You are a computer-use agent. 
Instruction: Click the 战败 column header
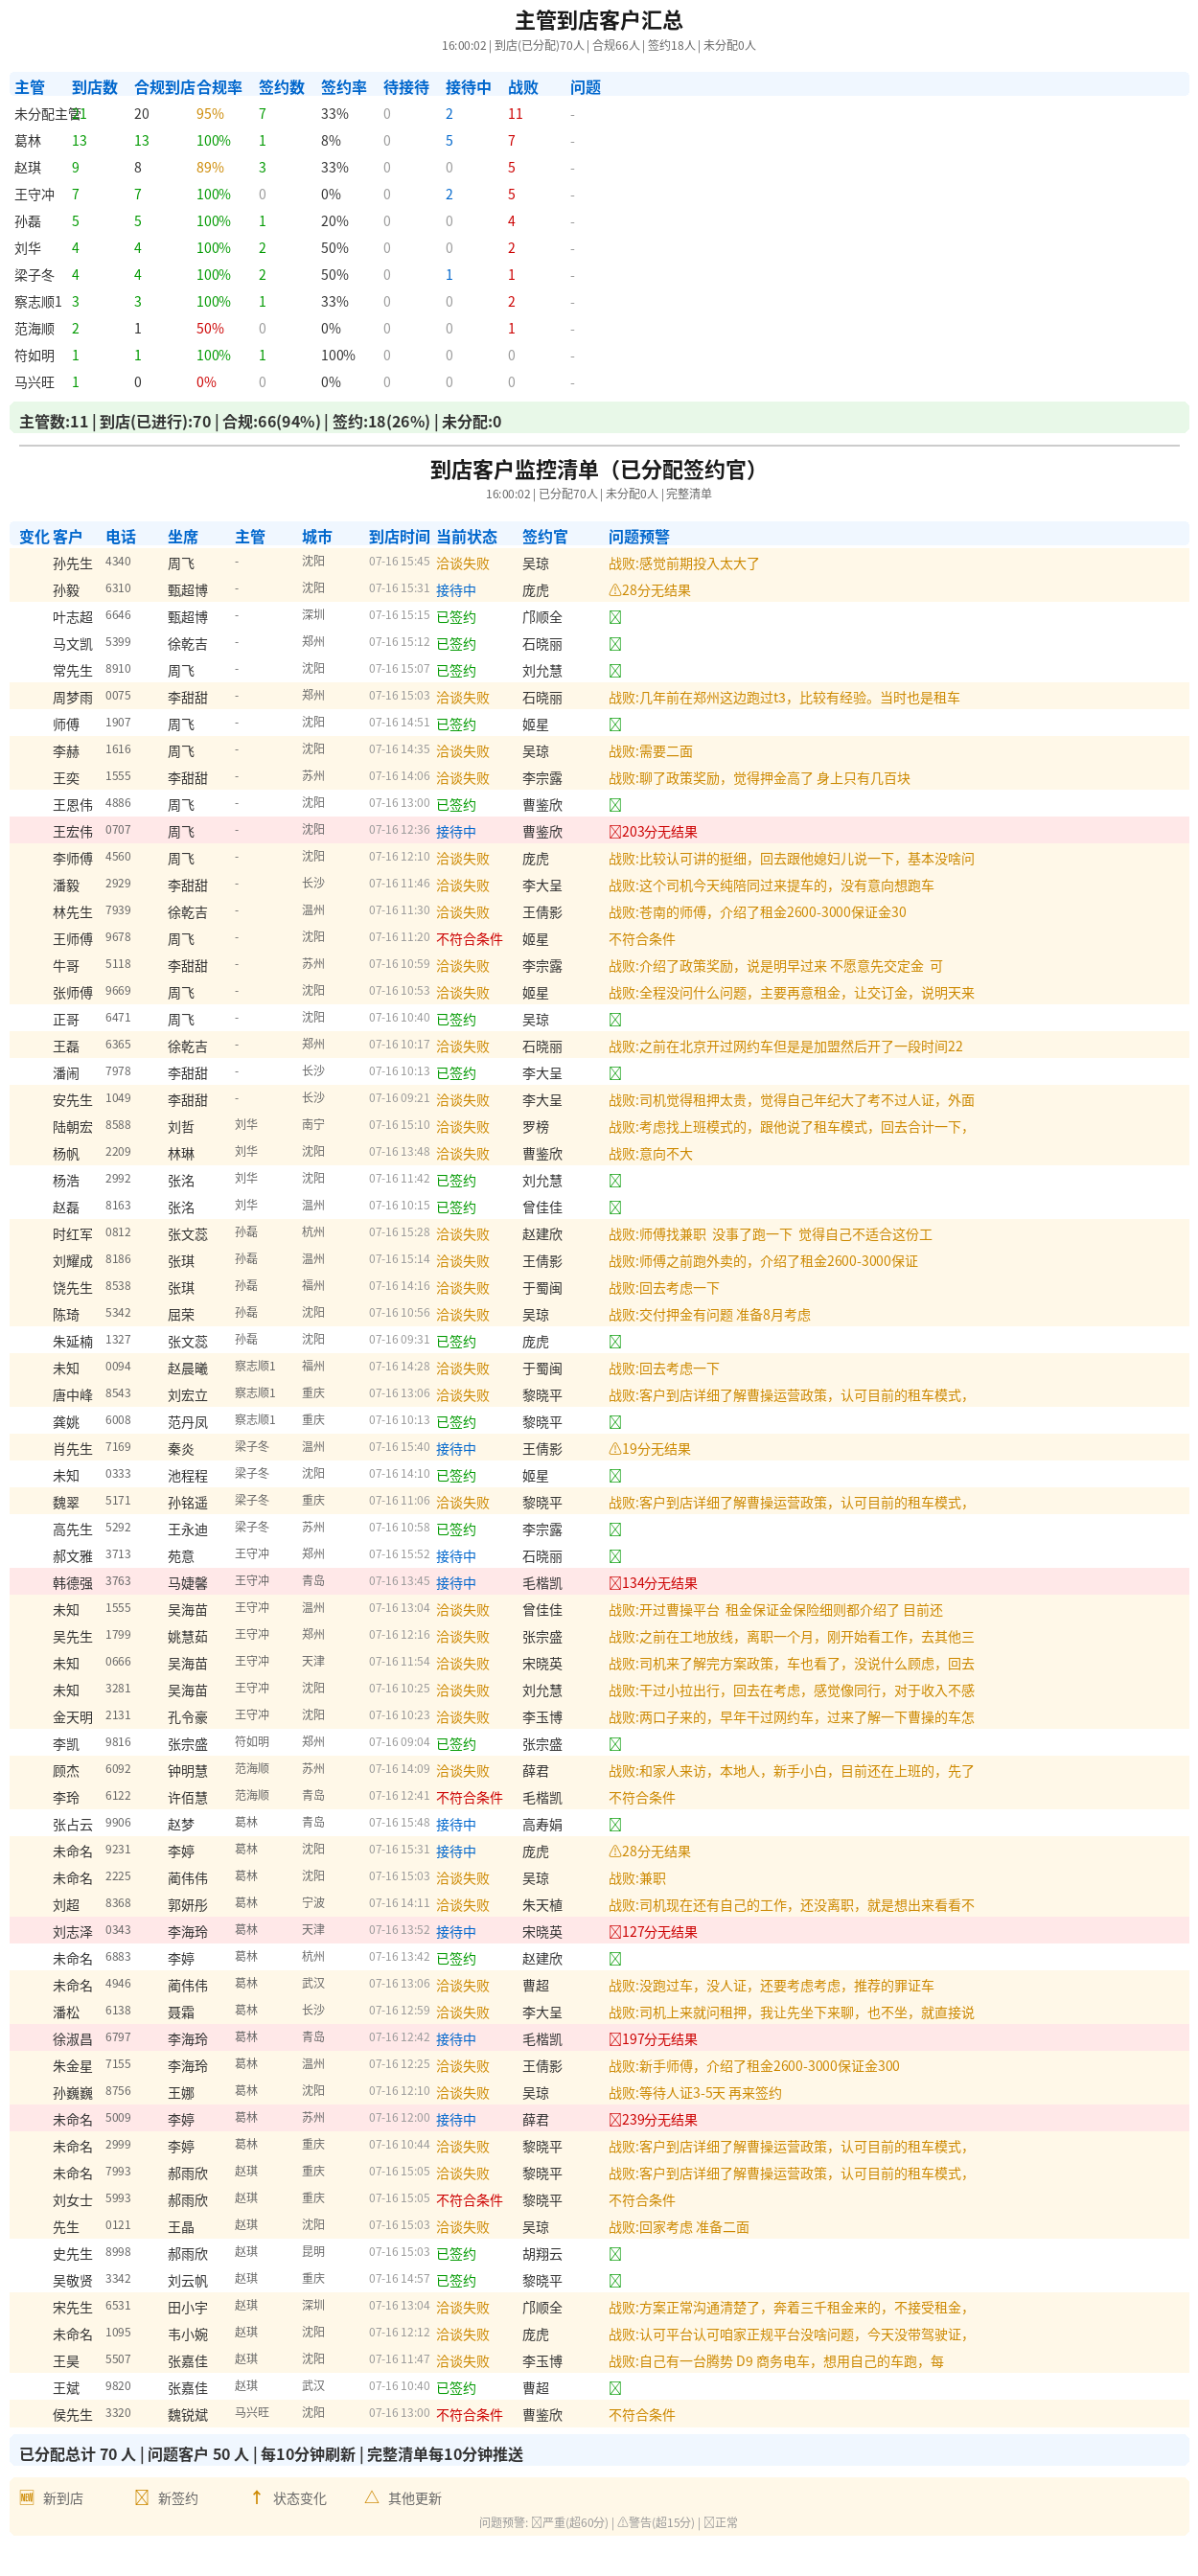pyautogui.click(x=523, y=87)
